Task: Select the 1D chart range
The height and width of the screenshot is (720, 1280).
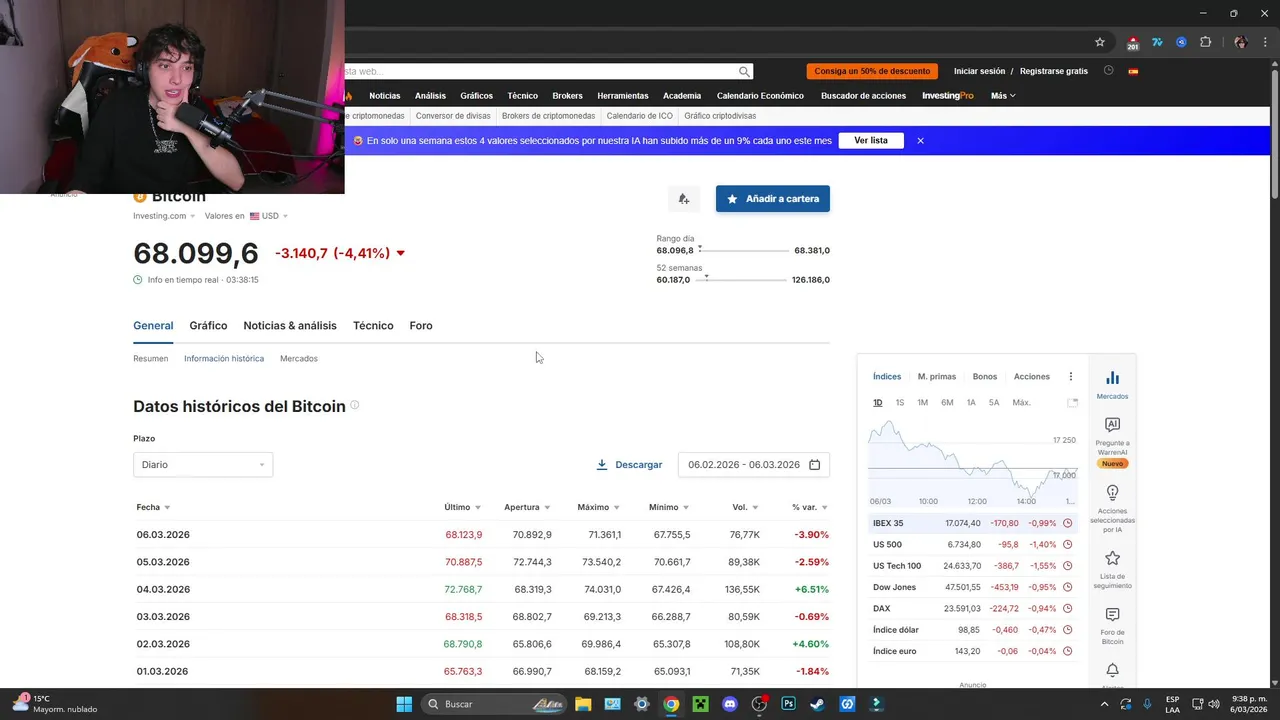Action: (x=878, y=402)
